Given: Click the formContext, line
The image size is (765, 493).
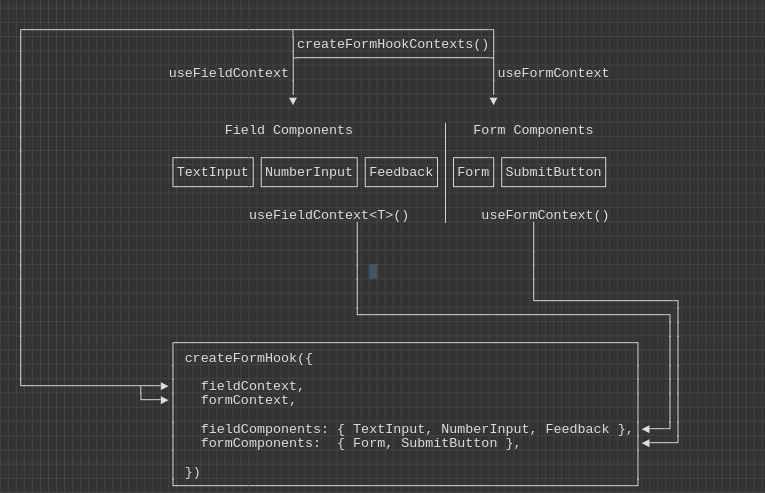Looking at the screenshot, I should [248, 400].
